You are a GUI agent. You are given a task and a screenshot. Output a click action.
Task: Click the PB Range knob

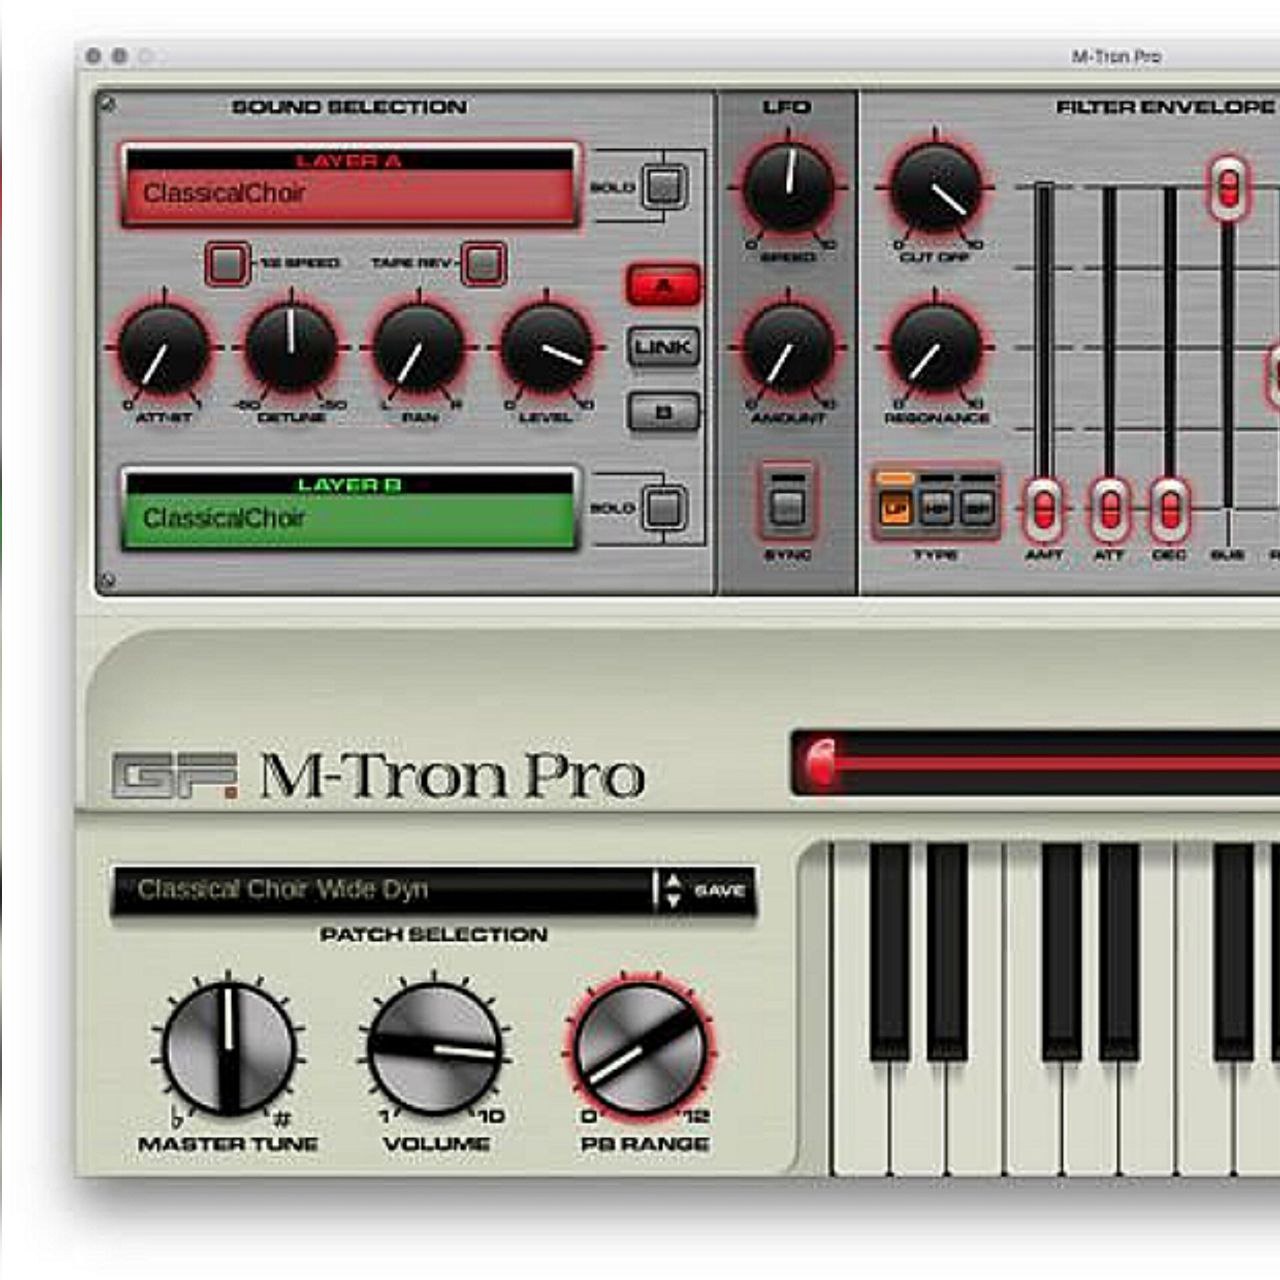click(641, 1048)
